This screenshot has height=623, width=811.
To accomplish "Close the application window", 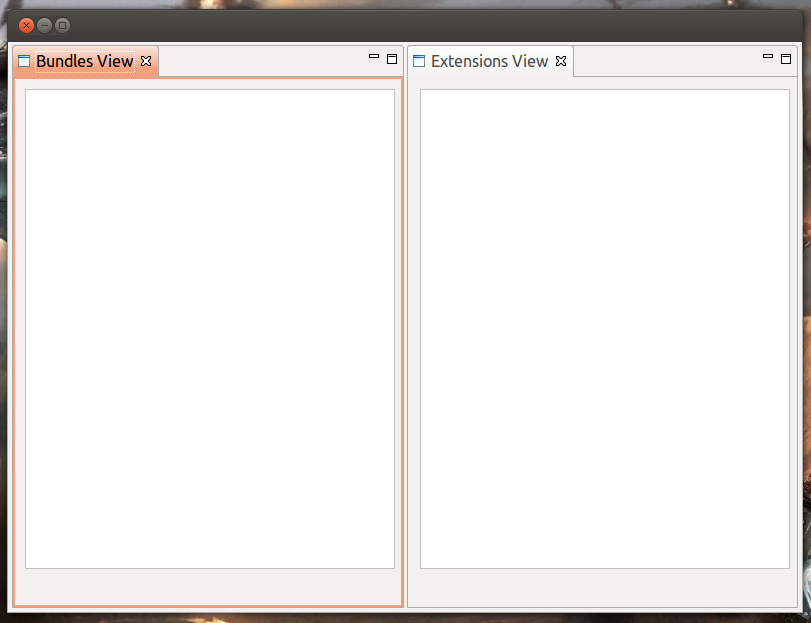I will [x=26, y=25].
